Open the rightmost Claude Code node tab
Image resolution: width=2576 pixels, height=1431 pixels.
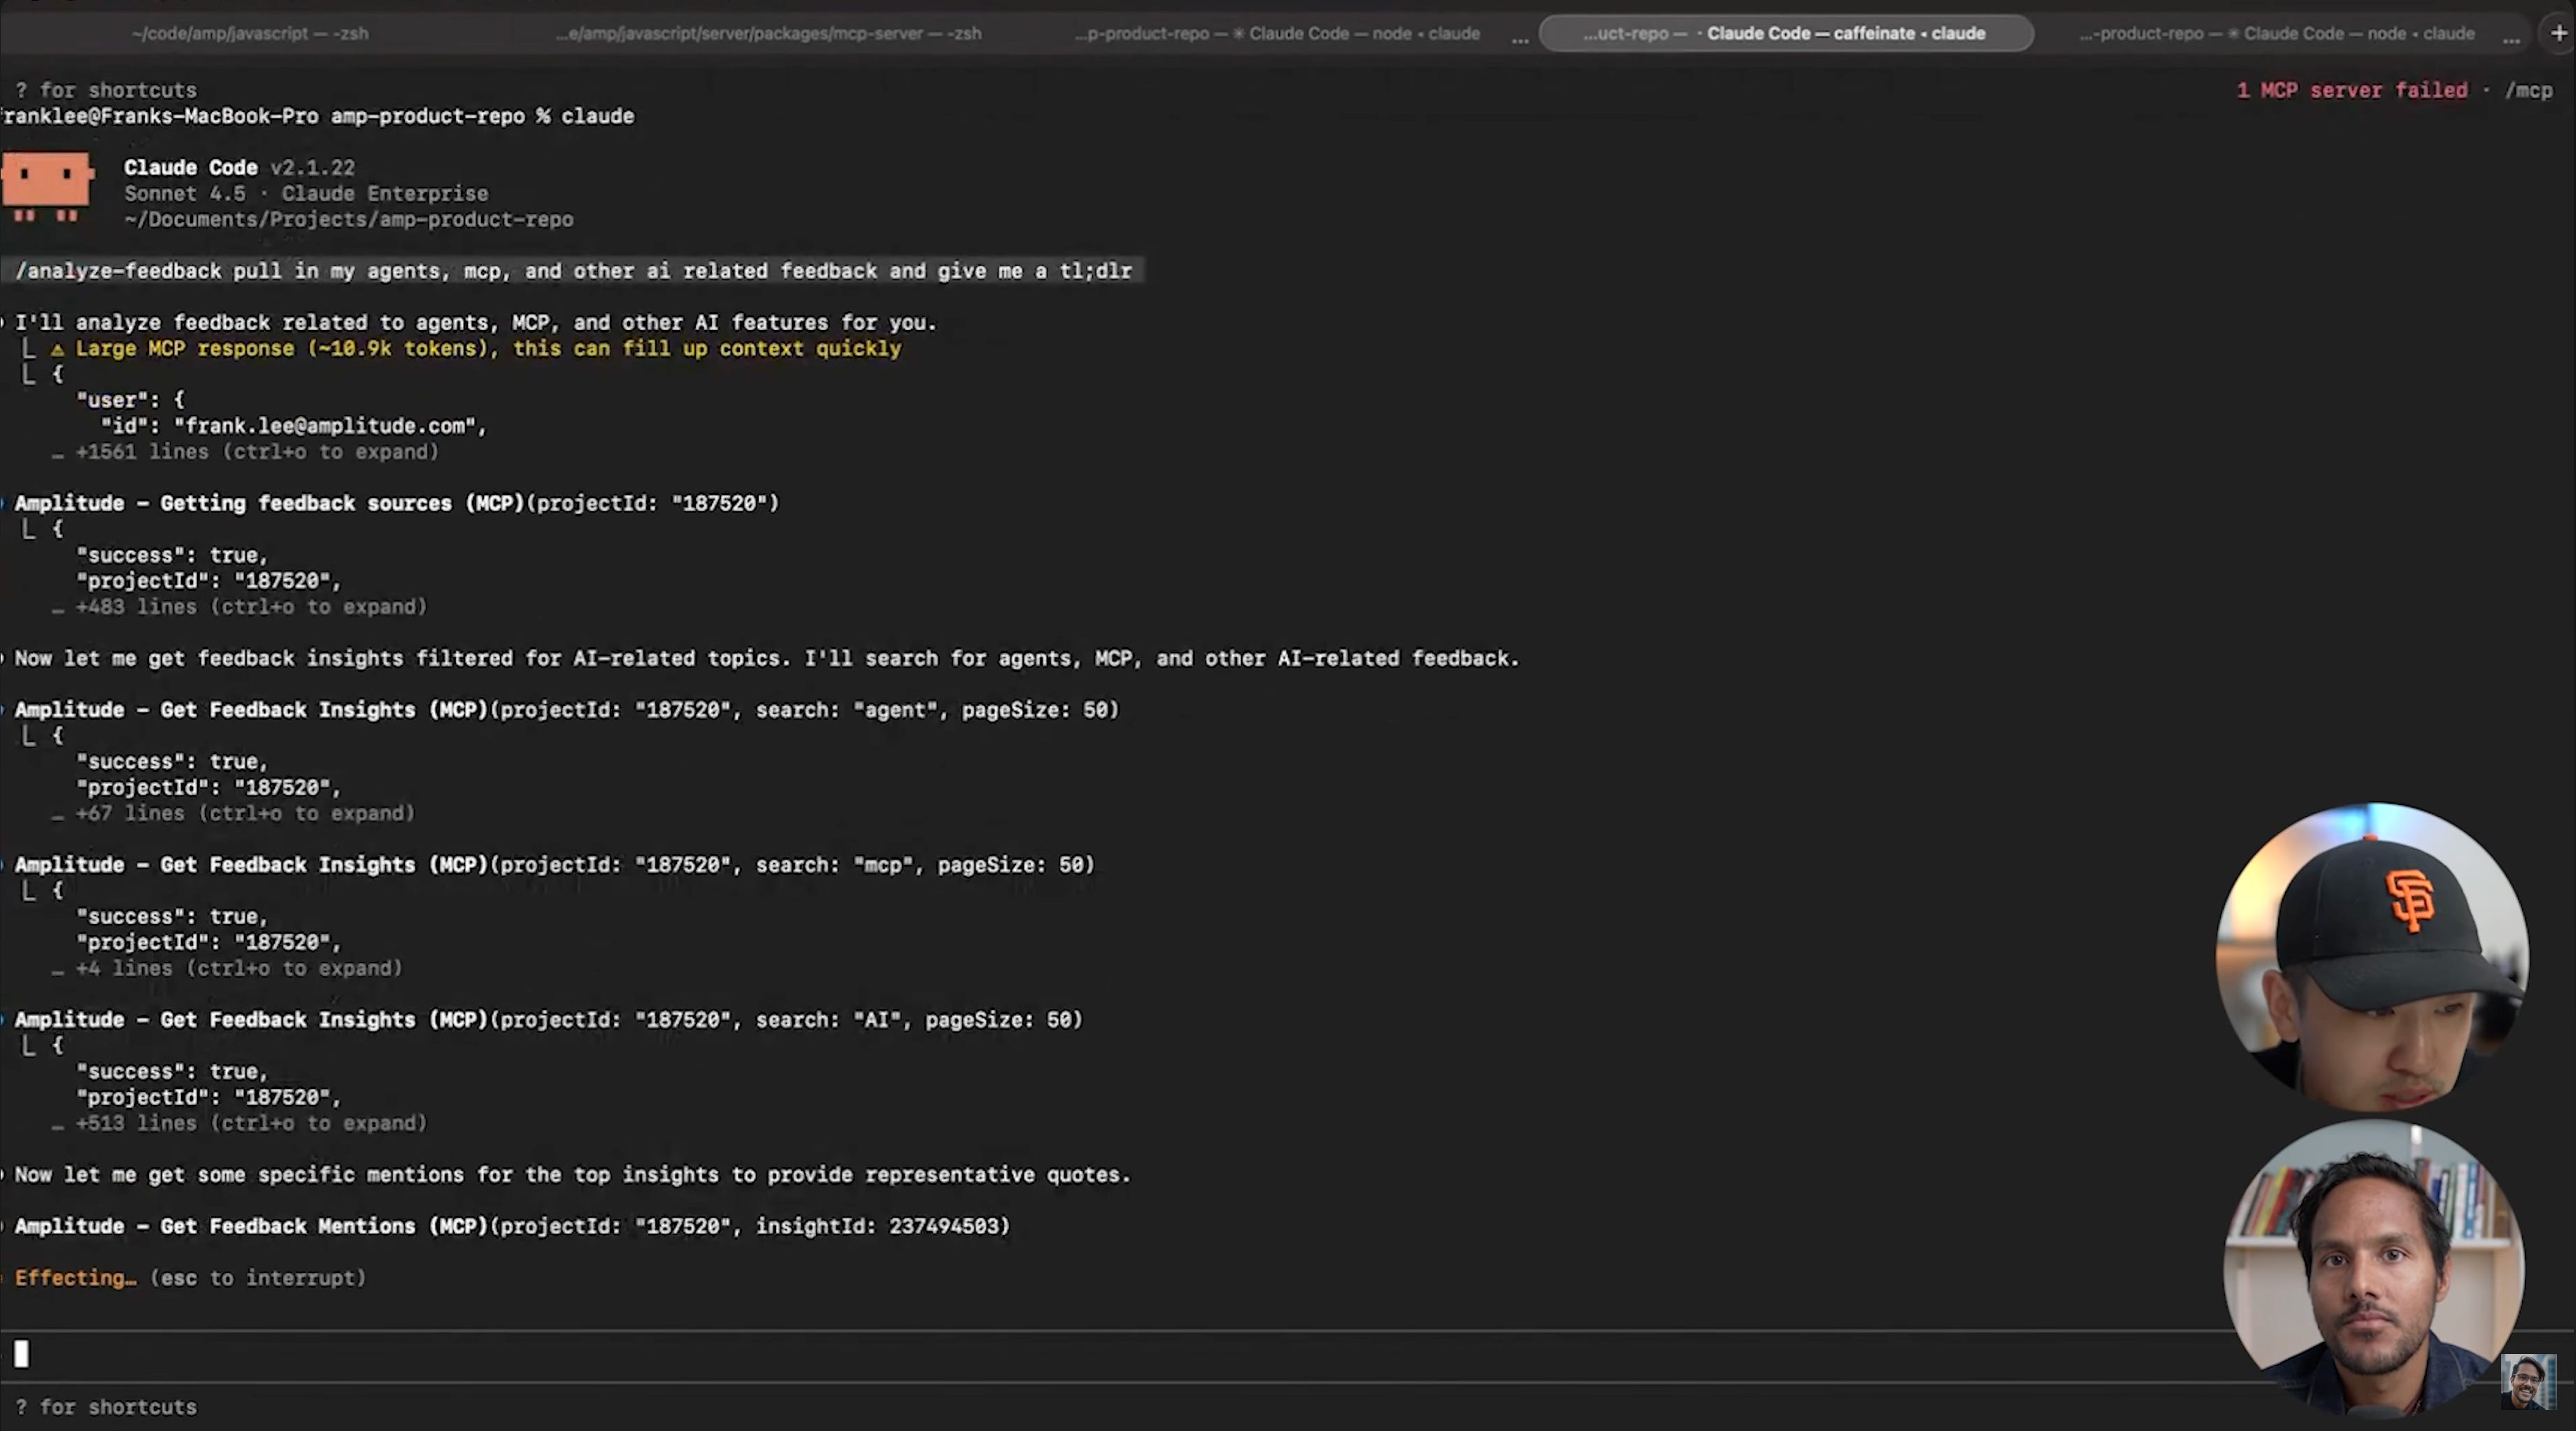coord(2277,33)
